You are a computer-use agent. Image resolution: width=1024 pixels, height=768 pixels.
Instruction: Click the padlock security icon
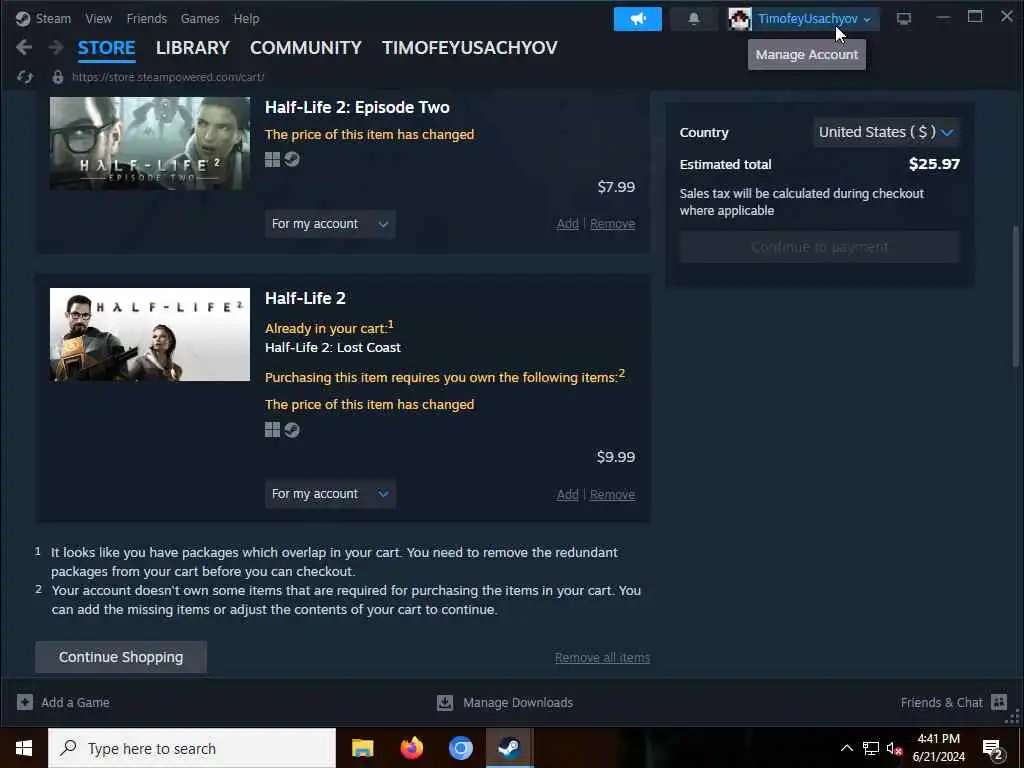[57, 77]
